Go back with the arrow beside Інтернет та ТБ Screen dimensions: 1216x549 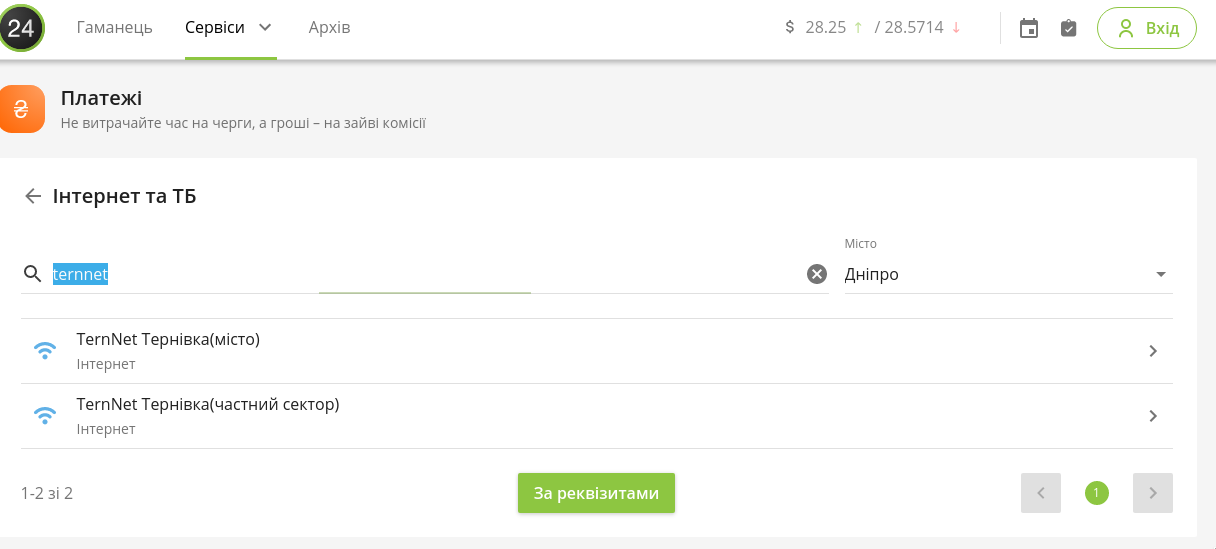pyautogui.click(x=33, y=196)
